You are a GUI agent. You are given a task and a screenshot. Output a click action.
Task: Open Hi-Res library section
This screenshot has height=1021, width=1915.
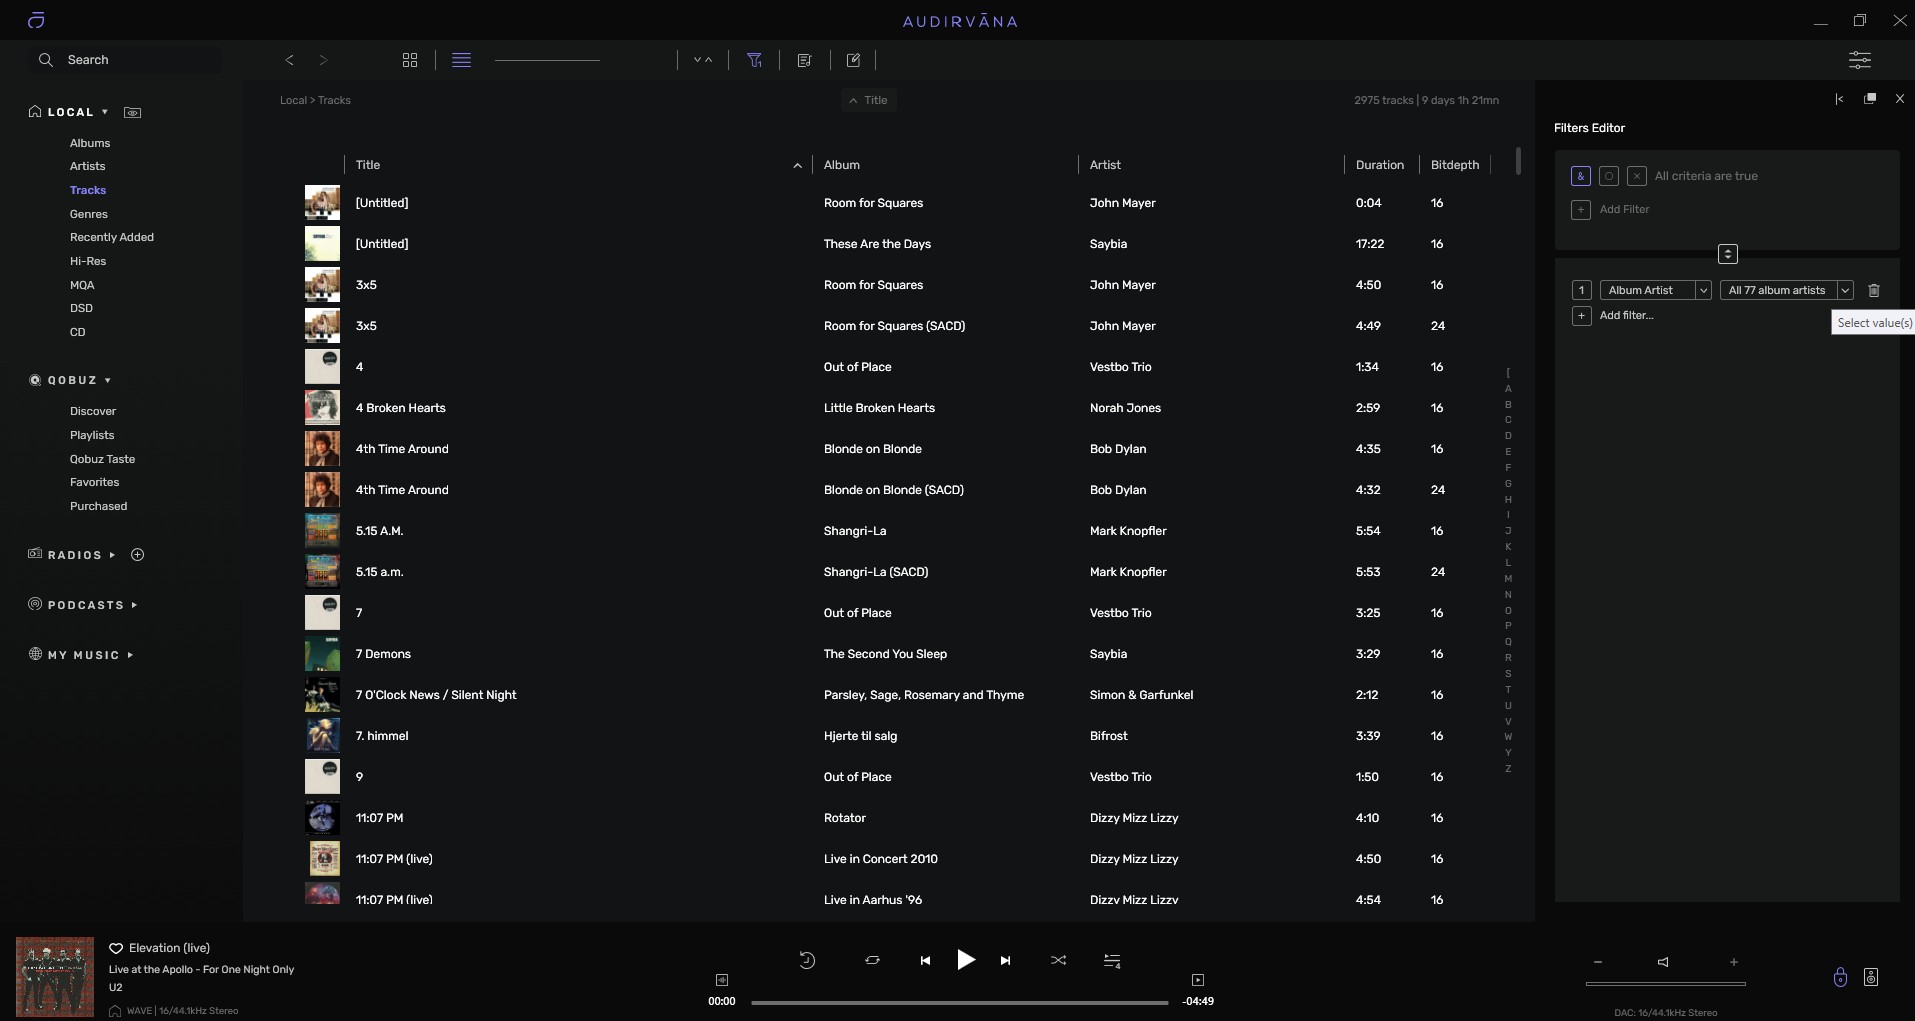click(x=88, y=261)
